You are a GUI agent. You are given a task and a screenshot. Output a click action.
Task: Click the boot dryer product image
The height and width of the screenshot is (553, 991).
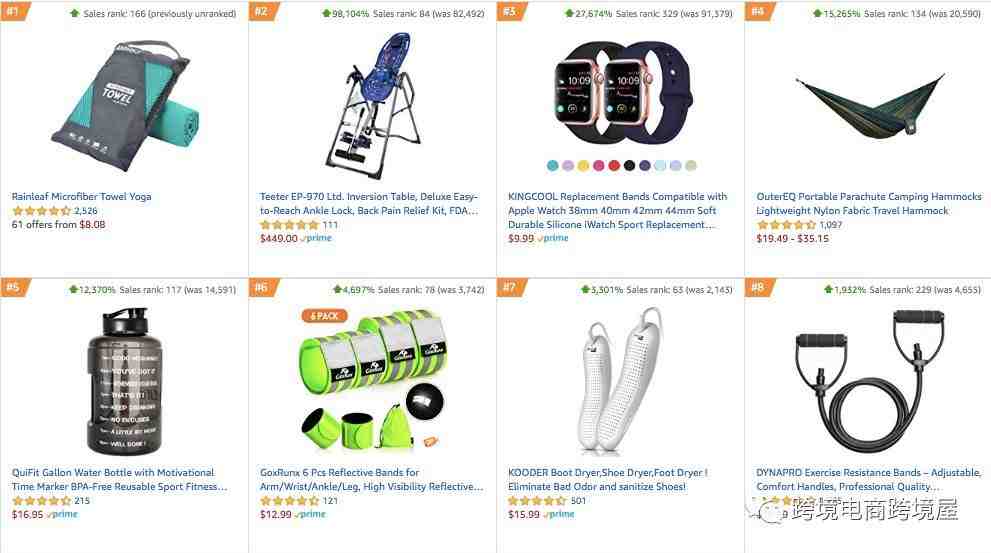620,379
